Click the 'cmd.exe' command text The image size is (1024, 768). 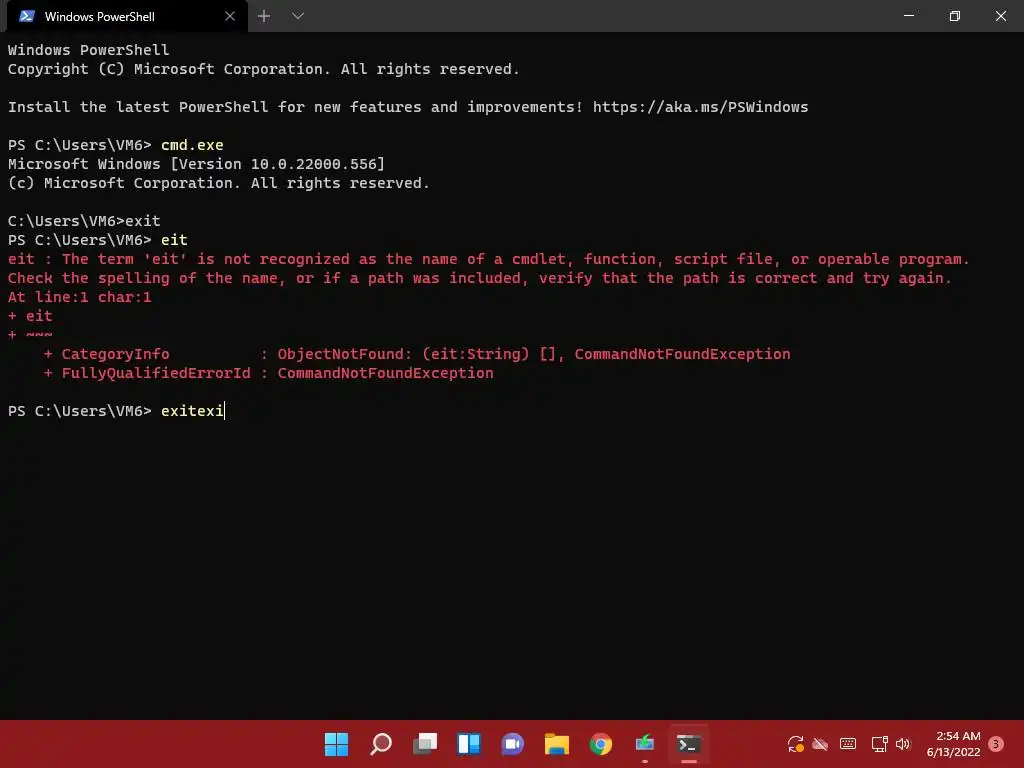(x=192, y=145)
